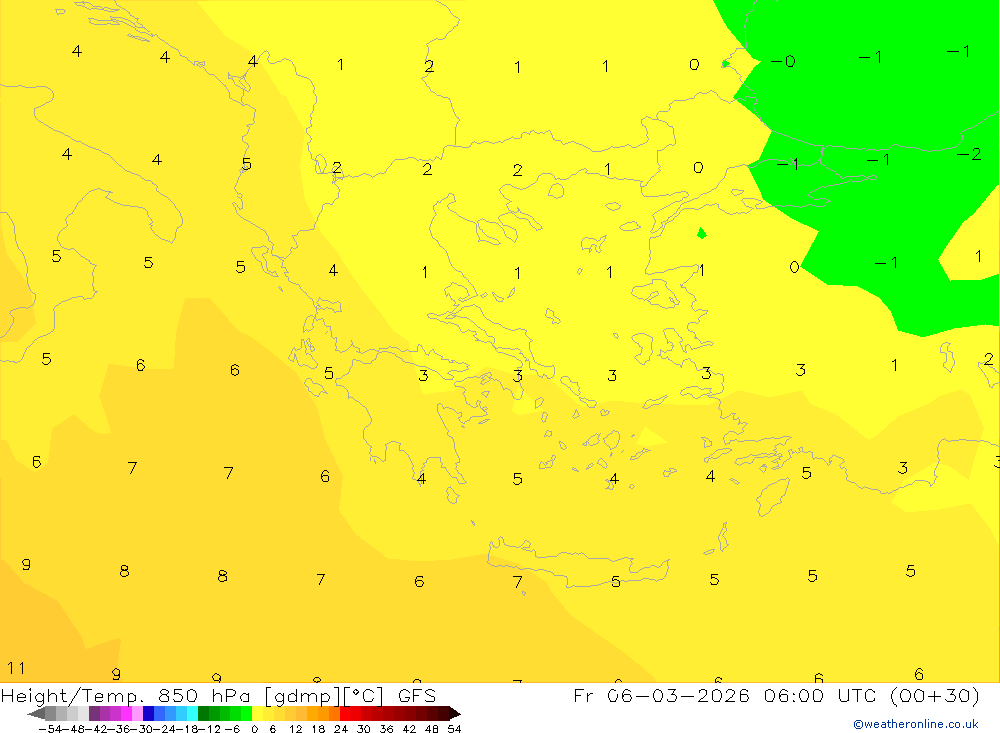Click the date "Fr 06-03-2026"
Screen dimensions: 1000x733
click(662, 695)
